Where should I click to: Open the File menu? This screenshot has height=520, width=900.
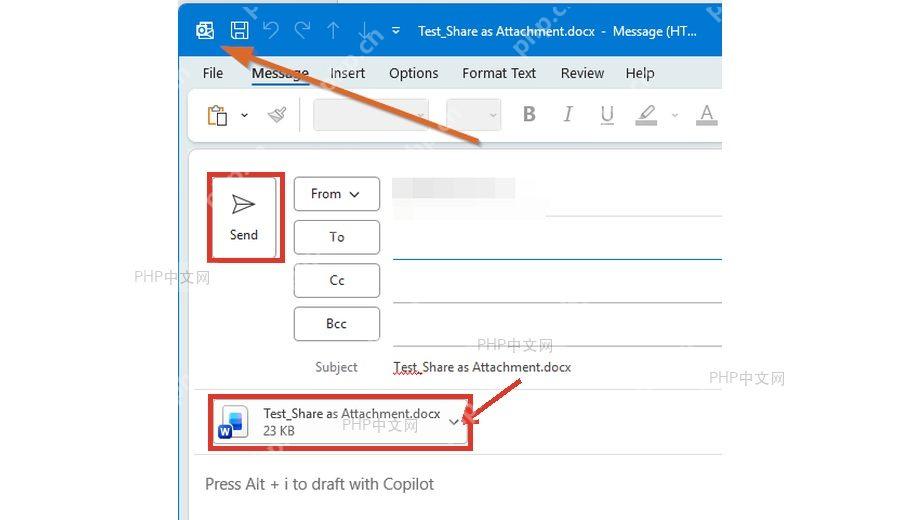tap(212, 73)
